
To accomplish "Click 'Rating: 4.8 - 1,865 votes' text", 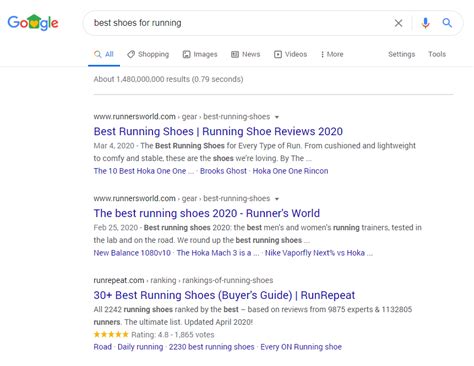I will pyautogui.click(x=173, y=335).
